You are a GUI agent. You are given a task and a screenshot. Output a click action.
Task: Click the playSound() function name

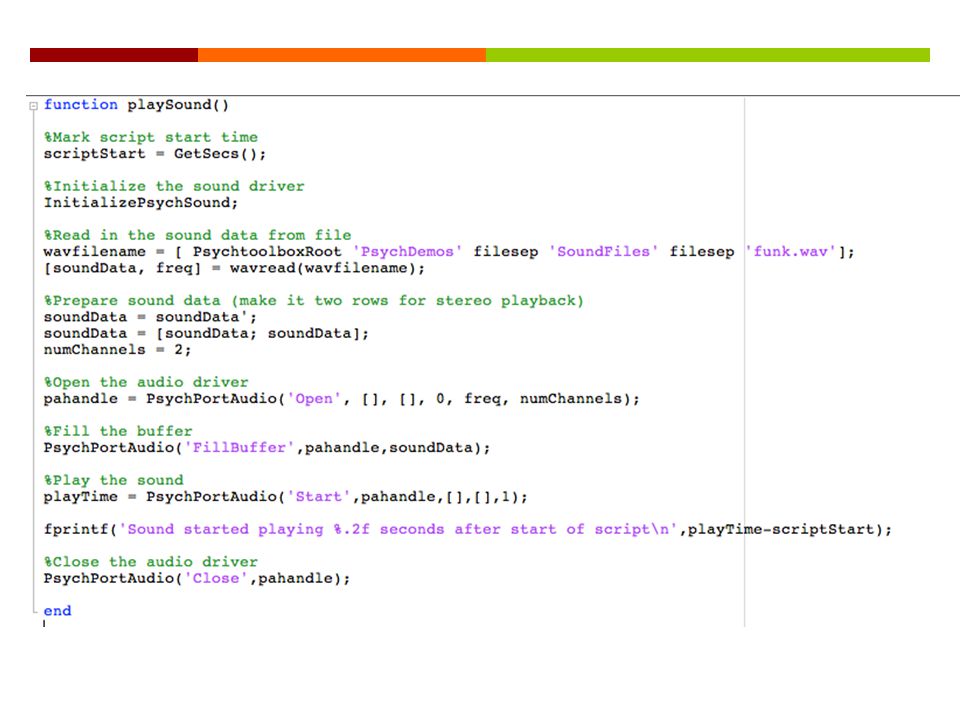pos(178,105)
